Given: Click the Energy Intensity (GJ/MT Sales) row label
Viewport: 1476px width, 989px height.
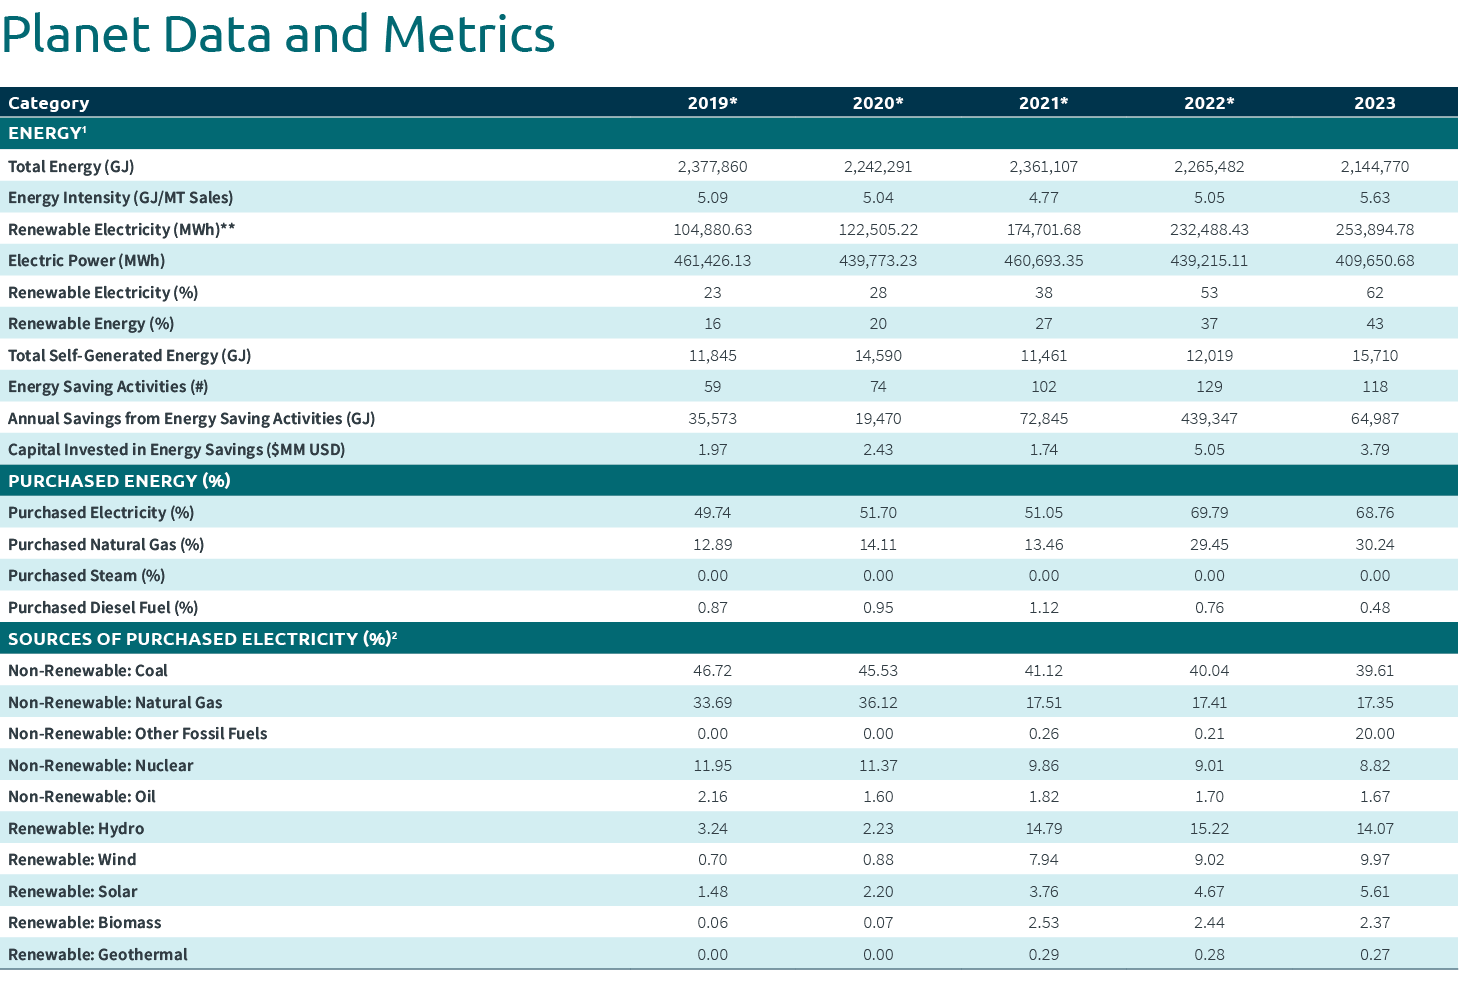Looking at the screenshot, I should pos(120,197).
